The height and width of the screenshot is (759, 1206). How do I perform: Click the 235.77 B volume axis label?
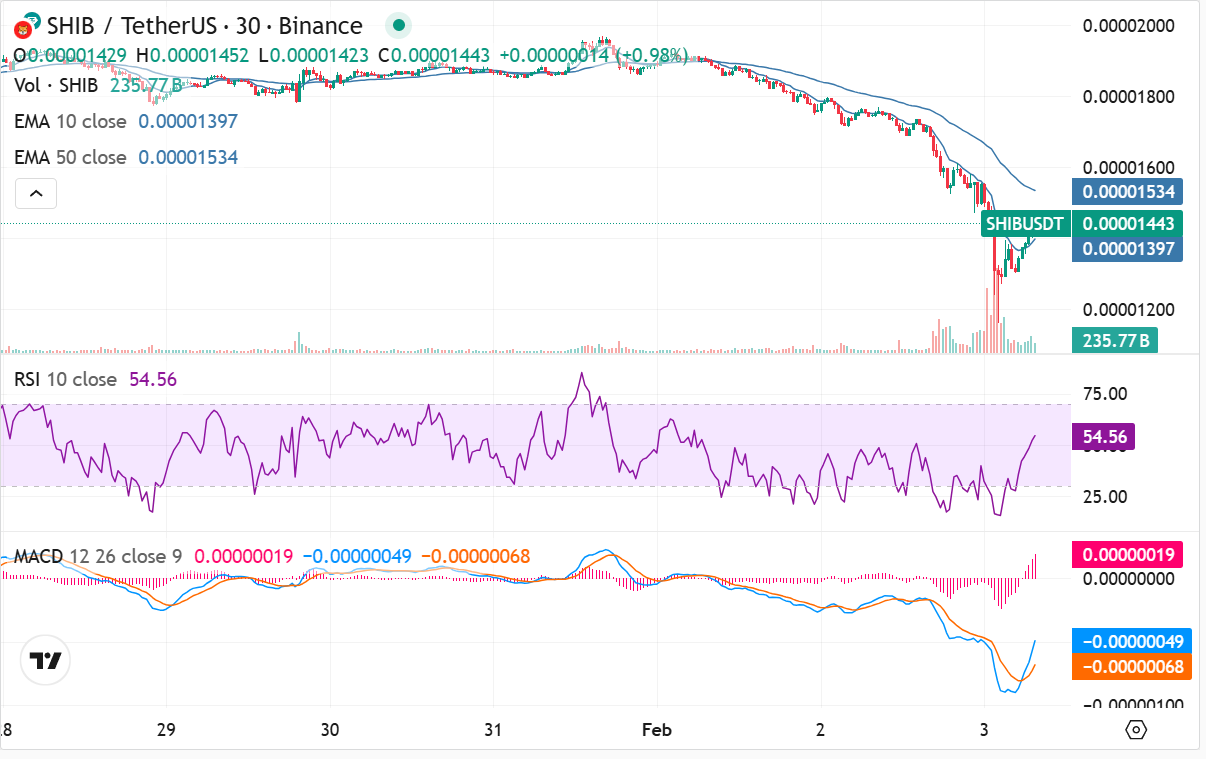point(1114,340)
